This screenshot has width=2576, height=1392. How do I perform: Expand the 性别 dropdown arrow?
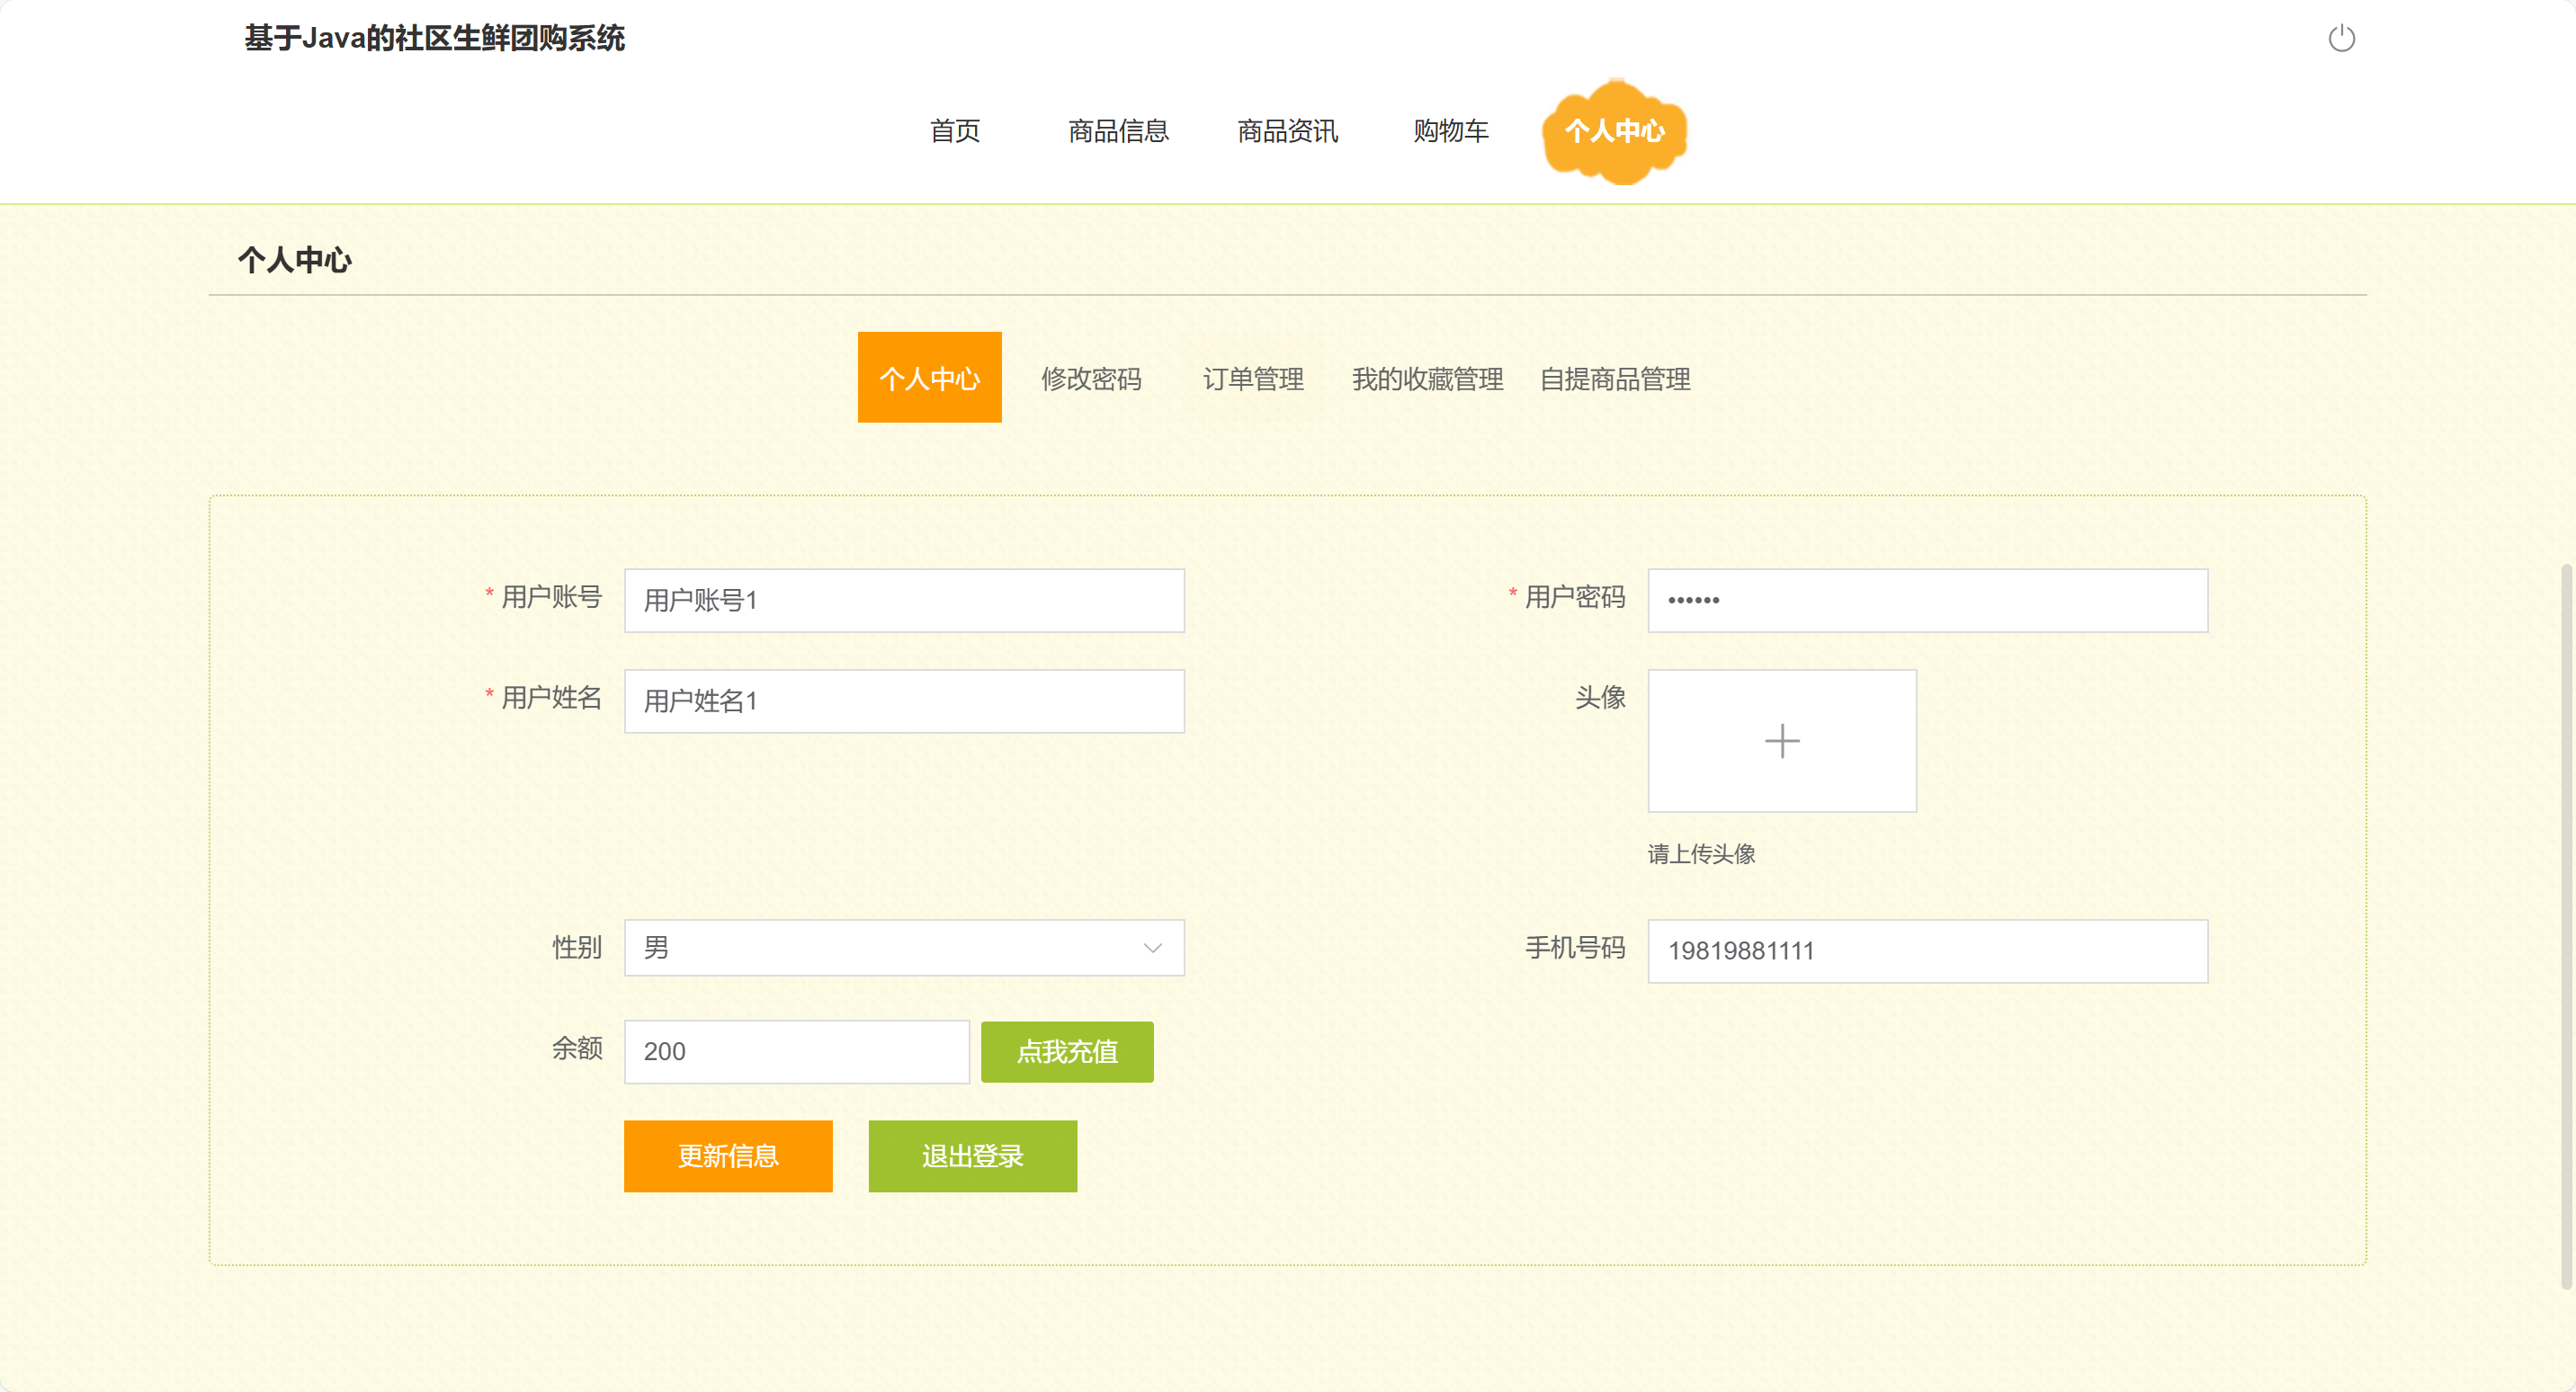coord(1152,948)
